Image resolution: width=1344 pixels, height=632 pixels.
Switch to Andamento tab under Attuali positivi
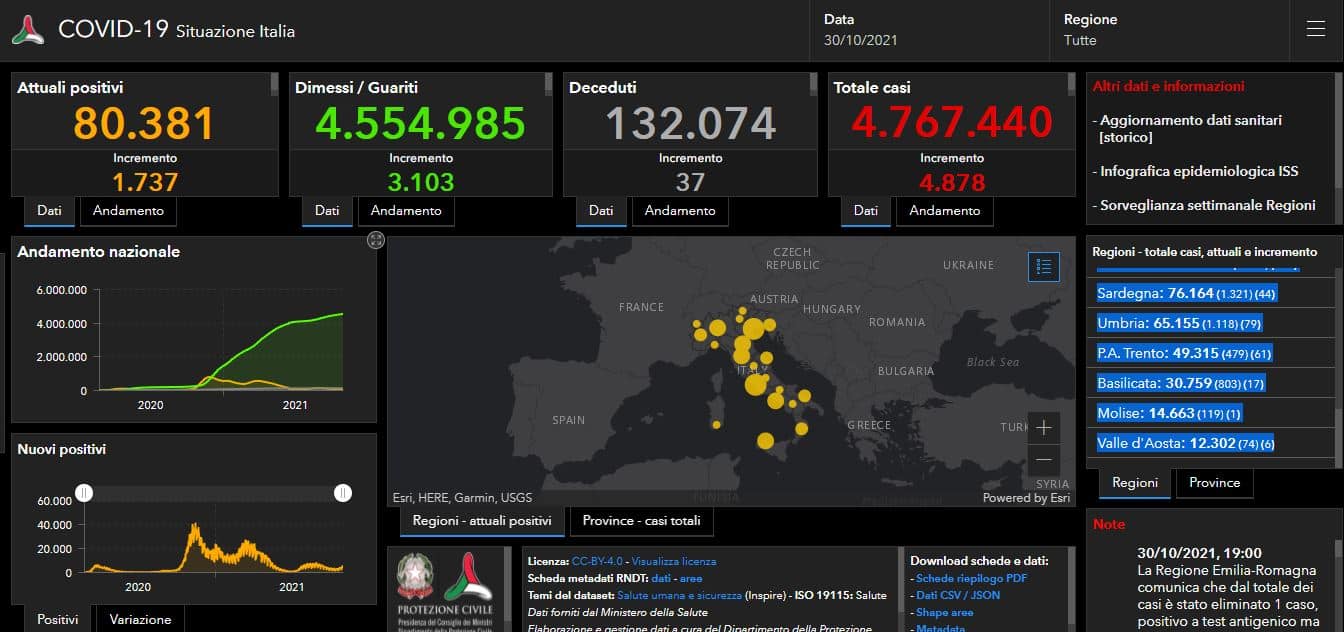128,211
